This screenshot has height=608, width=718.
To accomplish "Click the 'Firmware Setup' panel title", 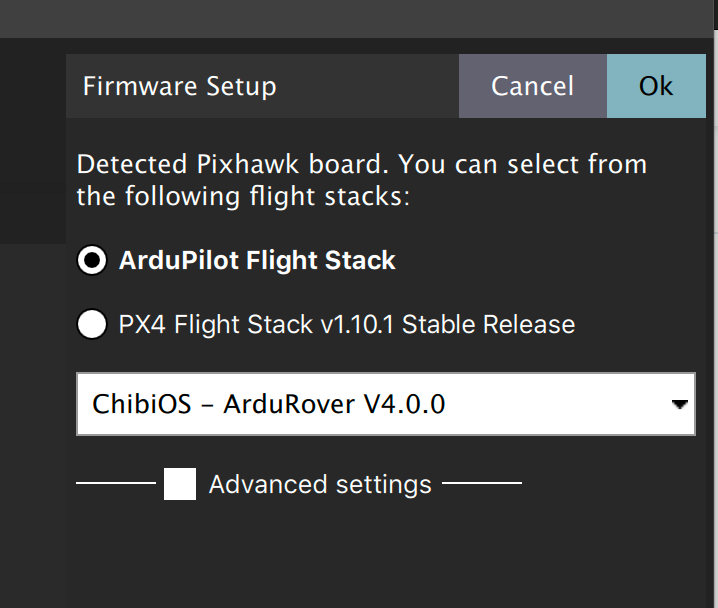I will click(x=180, y=86).
